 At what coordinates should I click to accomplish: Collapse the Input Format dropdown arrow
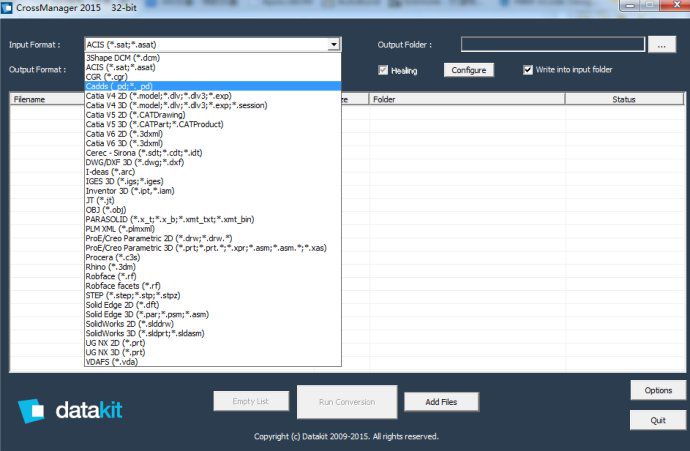333,45
